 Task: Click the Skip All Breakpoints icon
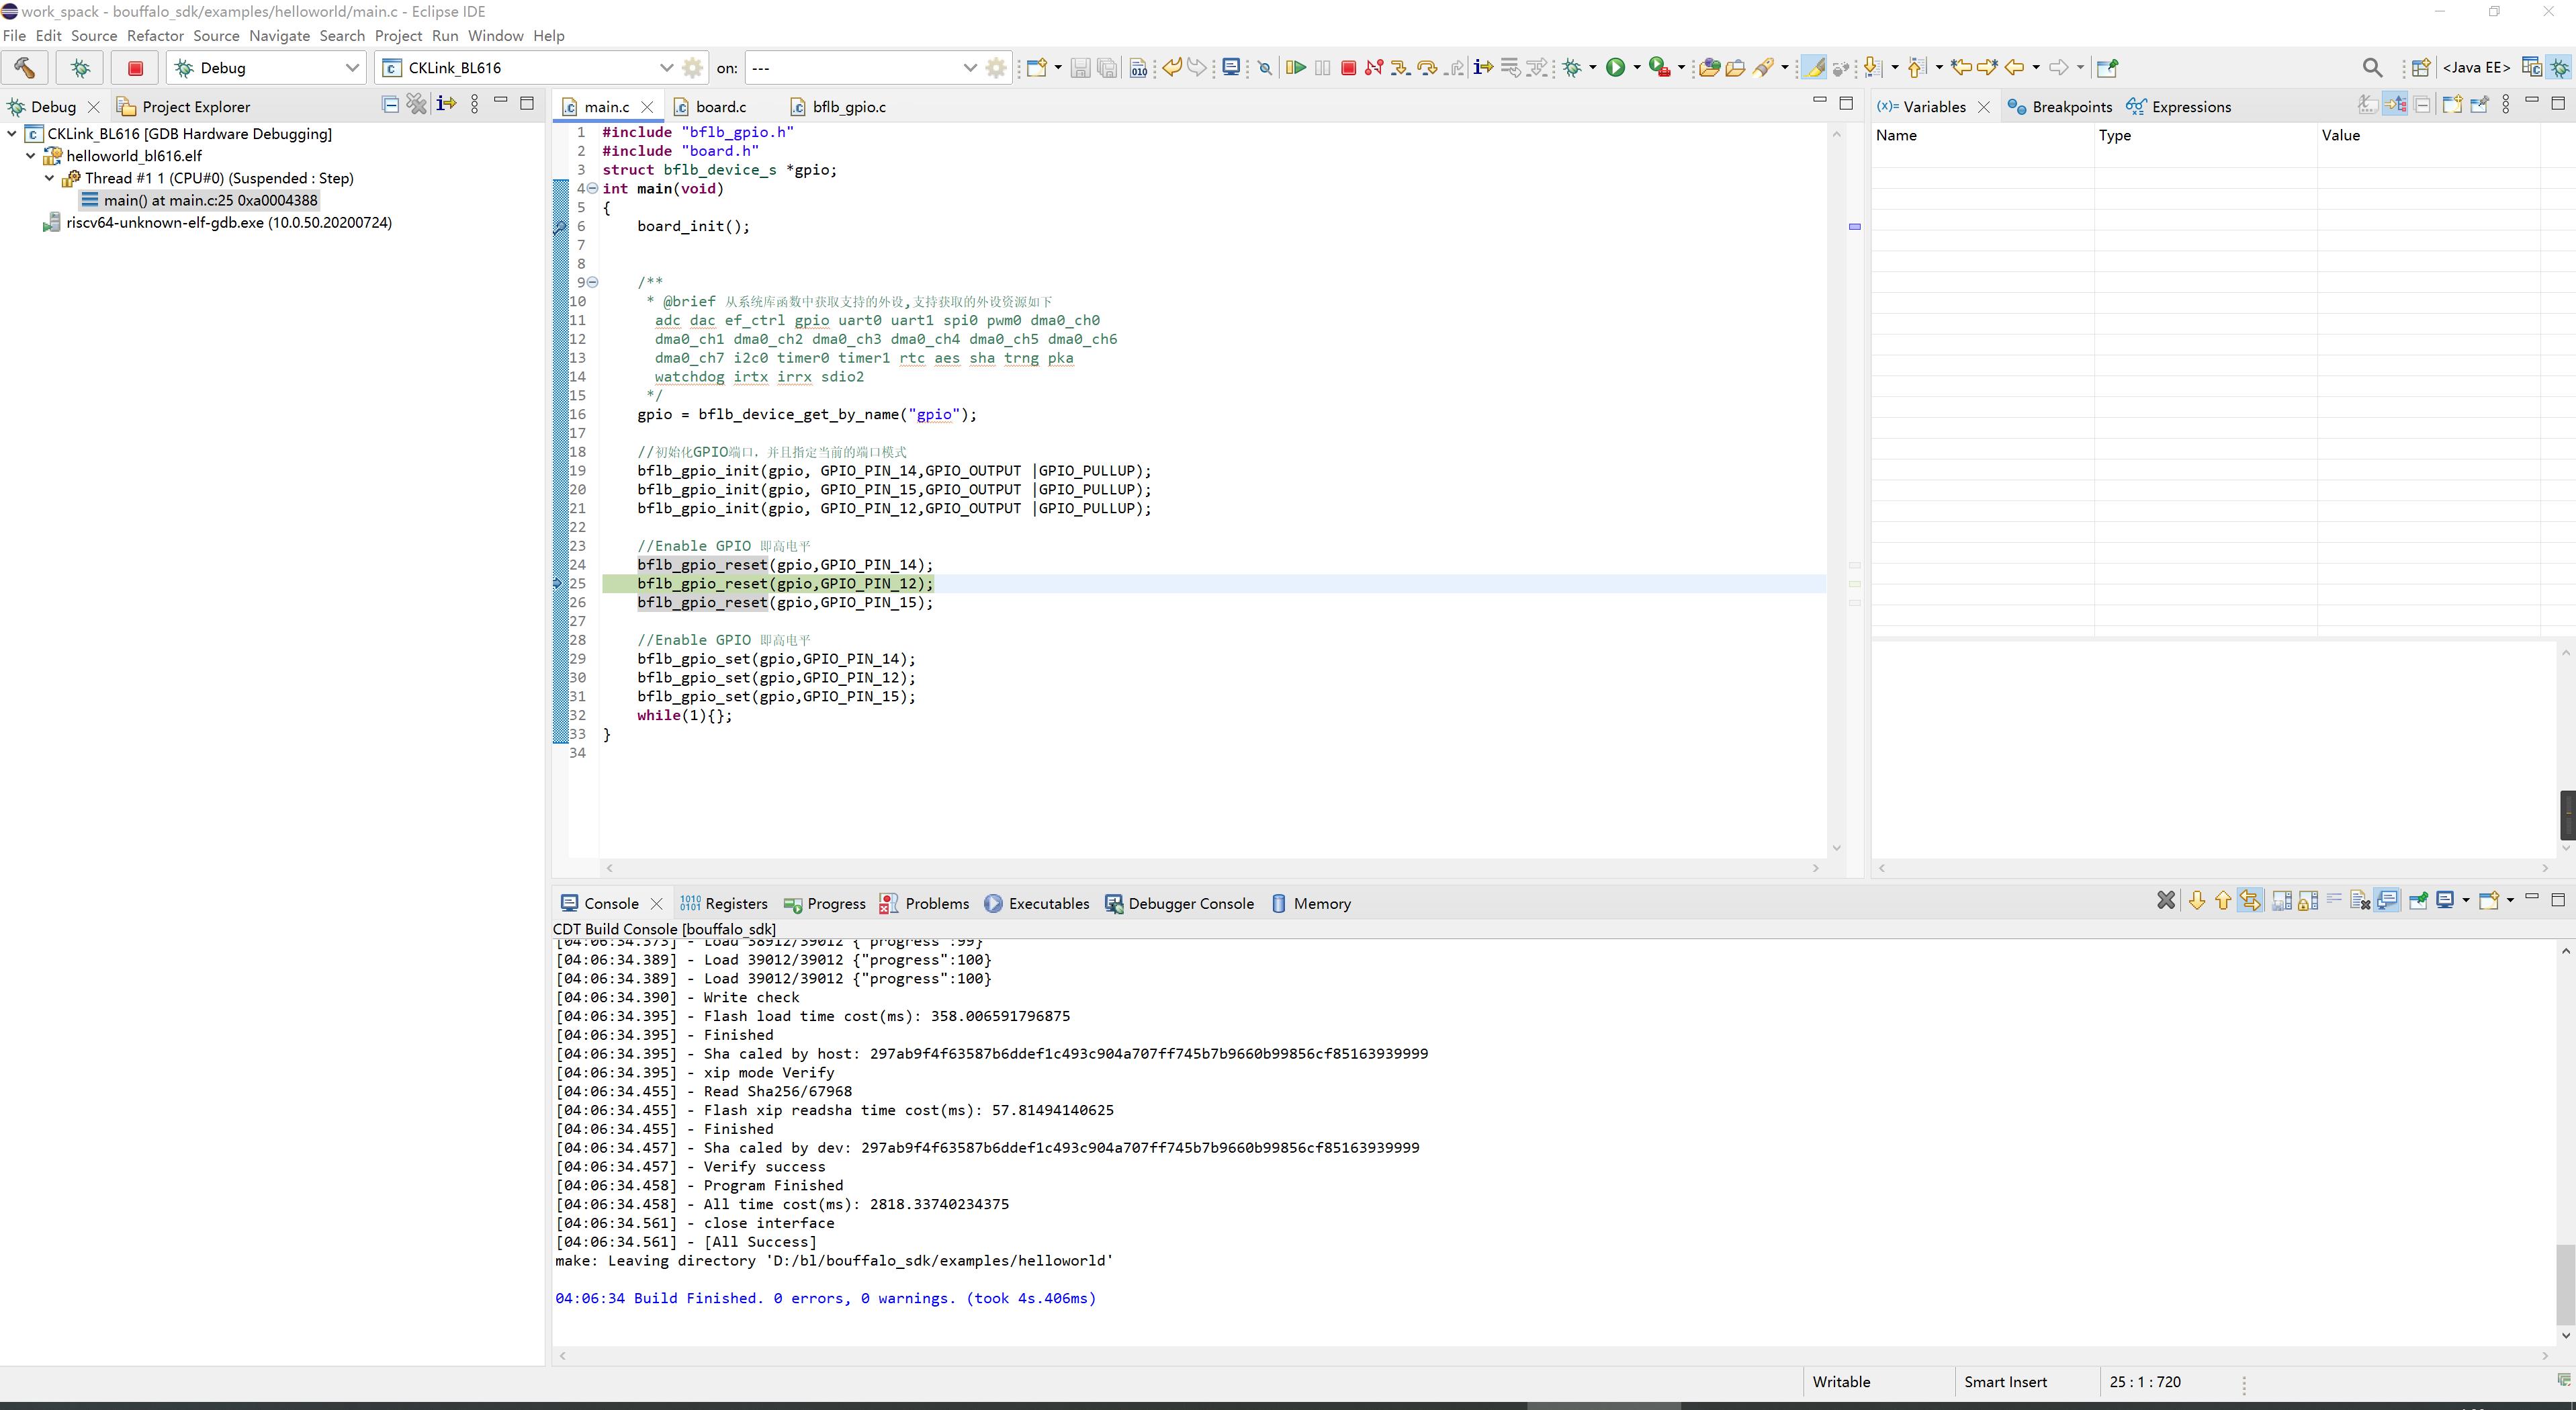(1265, 68)
